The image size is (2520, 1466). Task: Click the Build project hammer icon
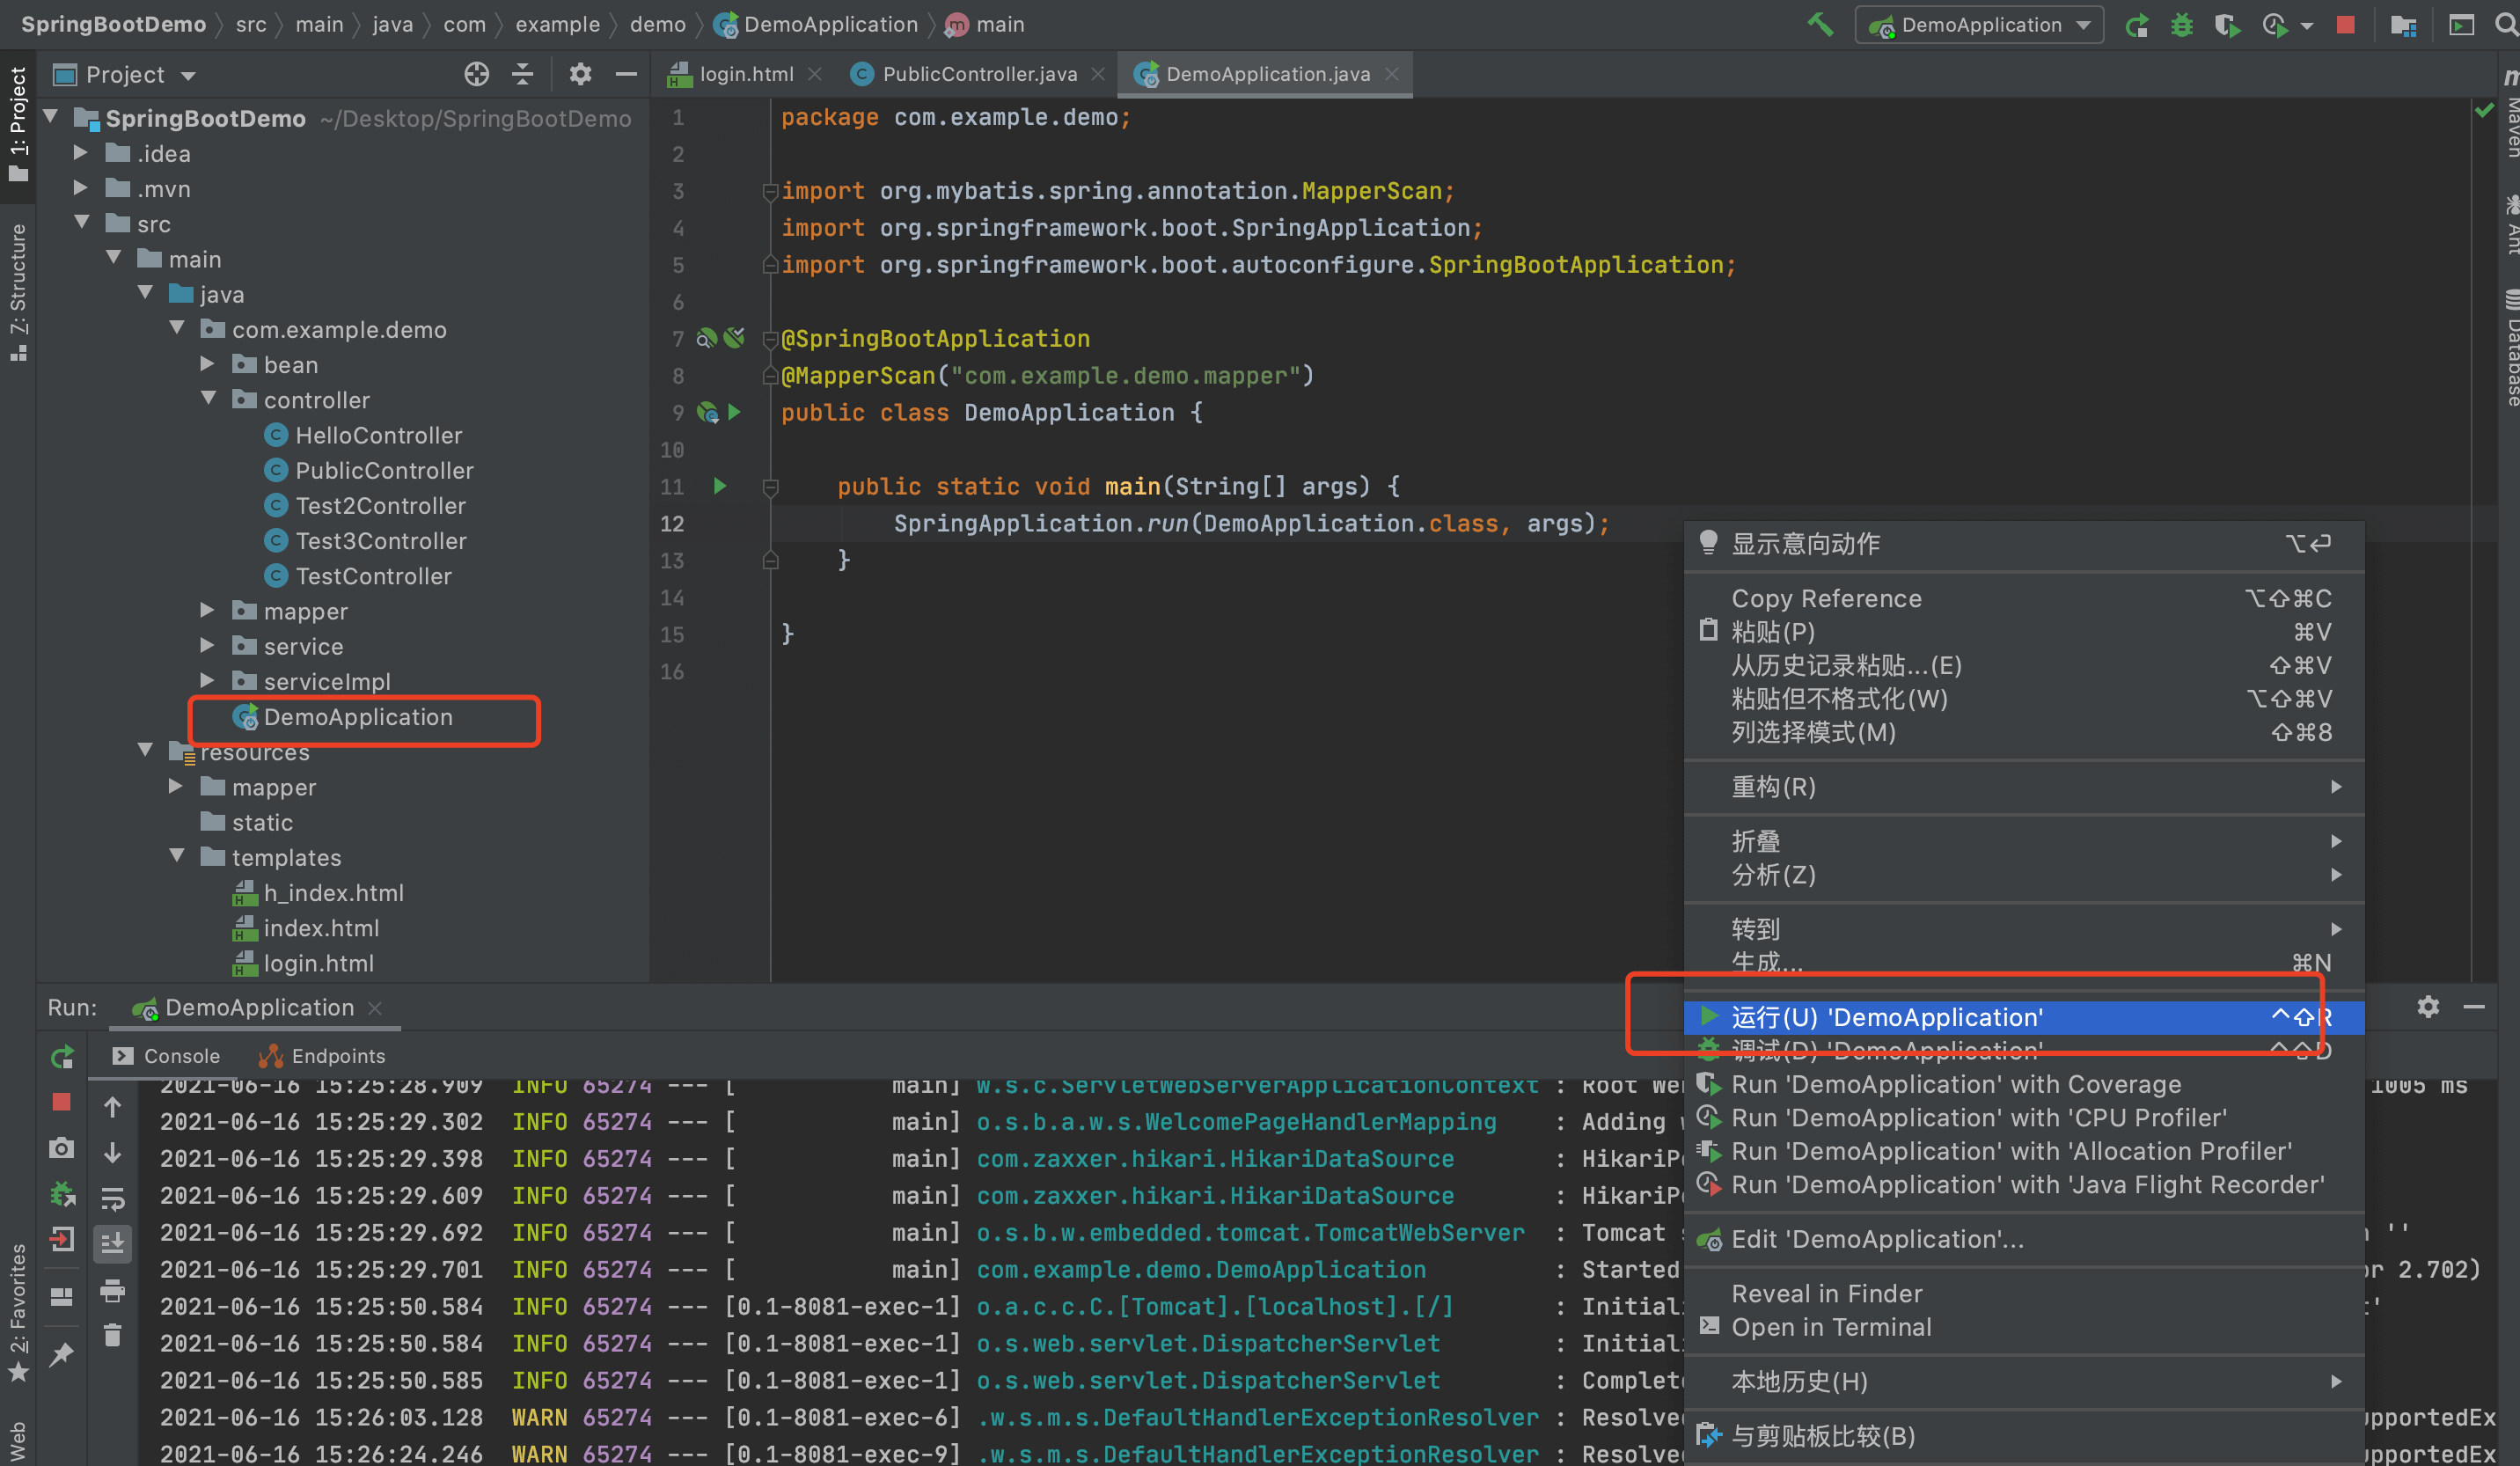click(x=1820, y=25)
